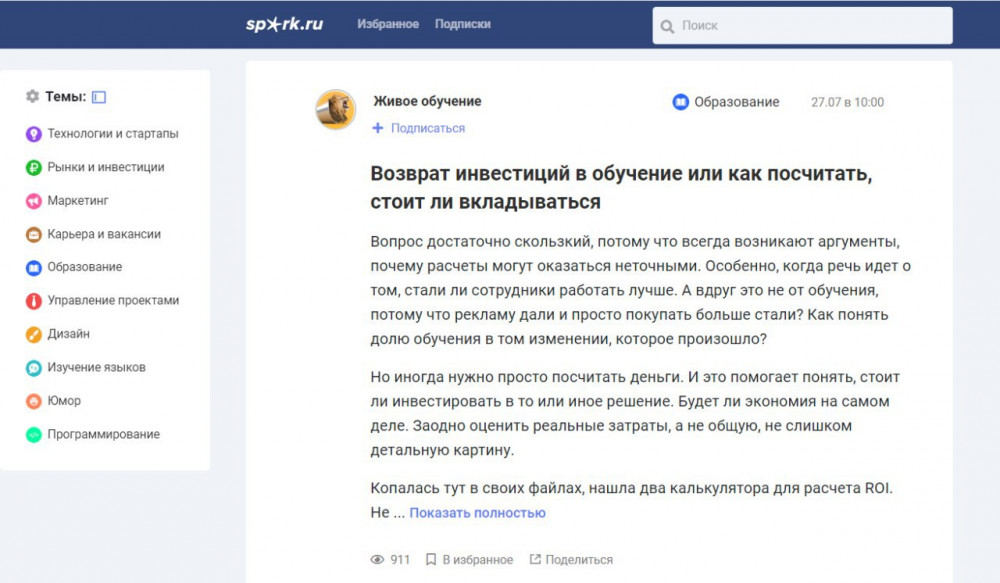Open the Живое обучение author page
The height and width of the screenshot is (583, 1000).
point(427,101)
